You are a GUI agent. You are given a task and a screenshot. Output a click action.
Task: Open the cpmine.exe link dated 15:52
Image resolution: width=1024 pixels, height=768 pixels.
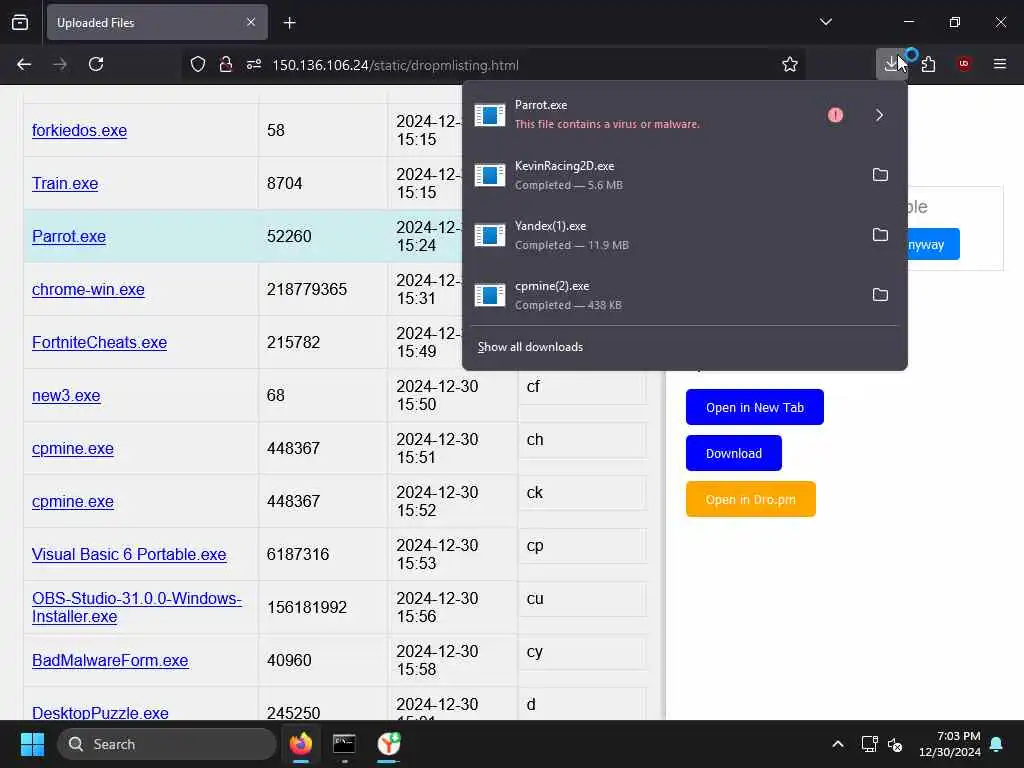click(73, 501)
